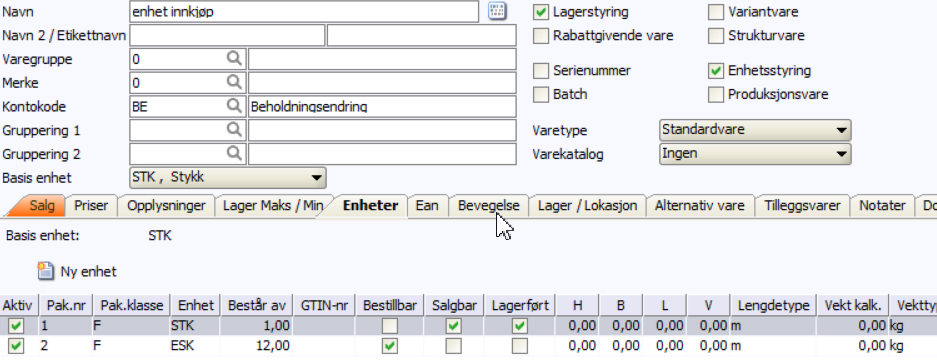Screen dimensions: 937x363
Task: Enable the Variantvare checkbox
Action: (x=715, y=11)
